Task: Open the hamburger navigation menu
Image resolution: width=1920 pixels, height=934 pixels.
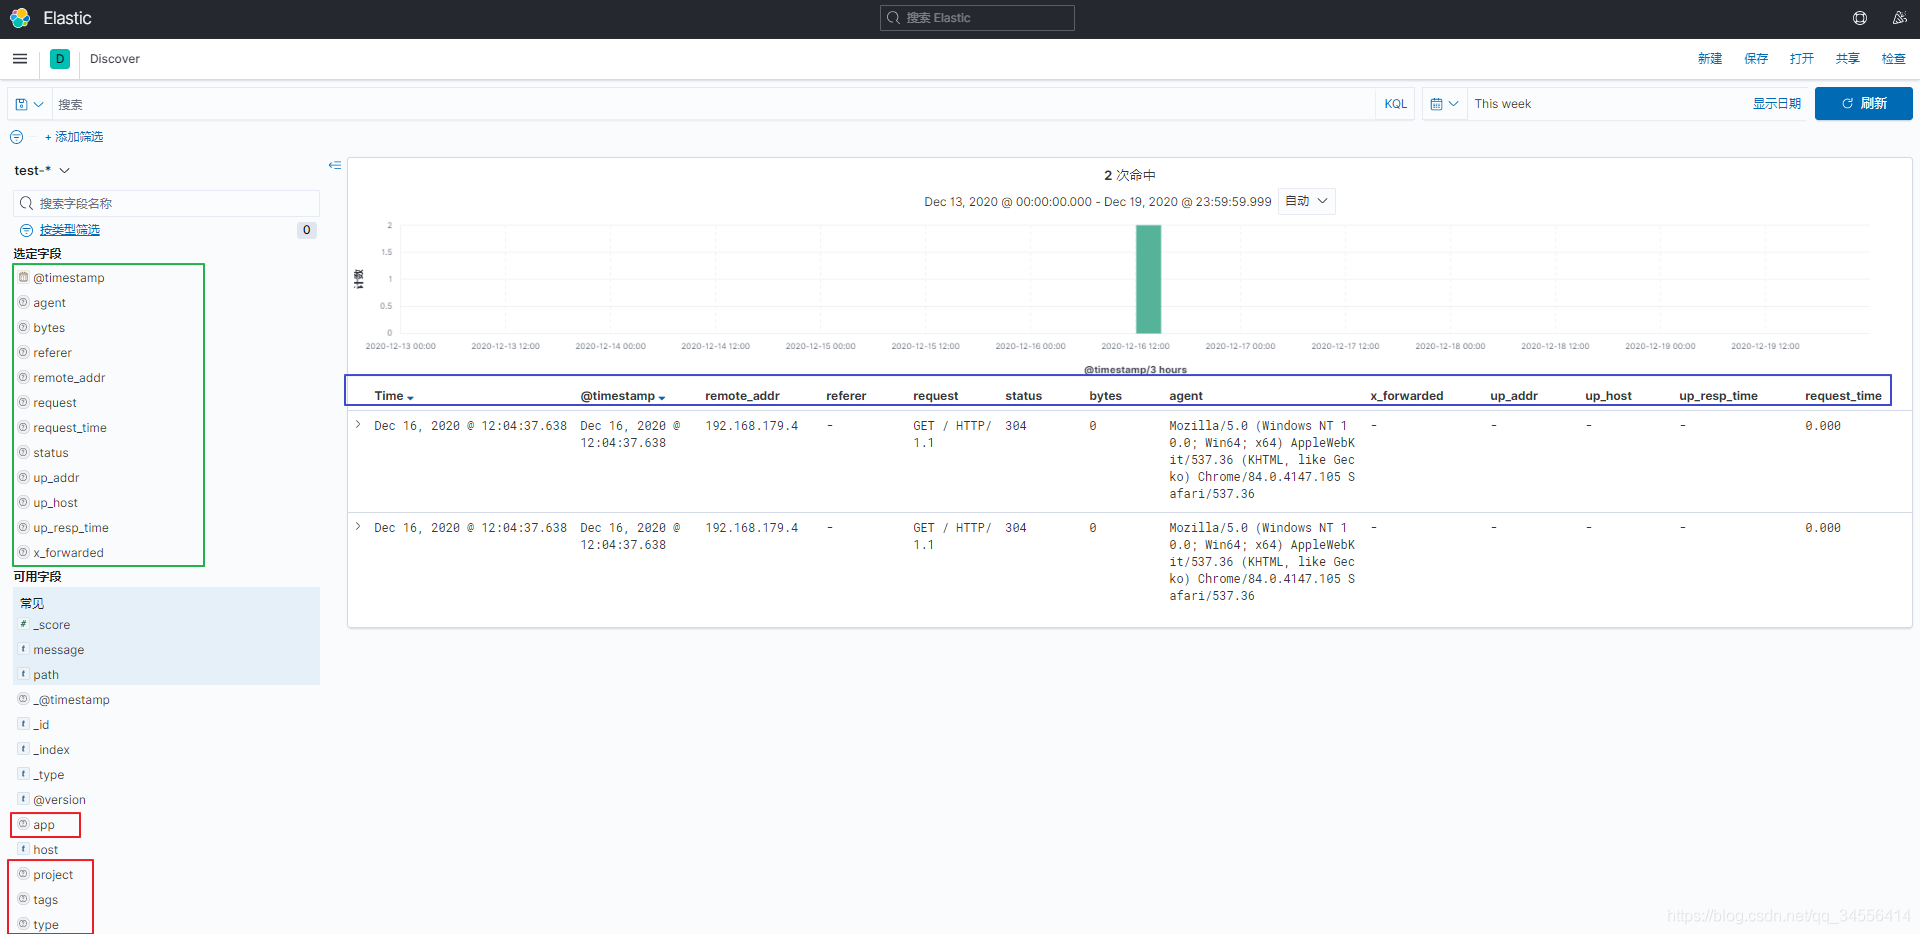Action: pos(20,59)
